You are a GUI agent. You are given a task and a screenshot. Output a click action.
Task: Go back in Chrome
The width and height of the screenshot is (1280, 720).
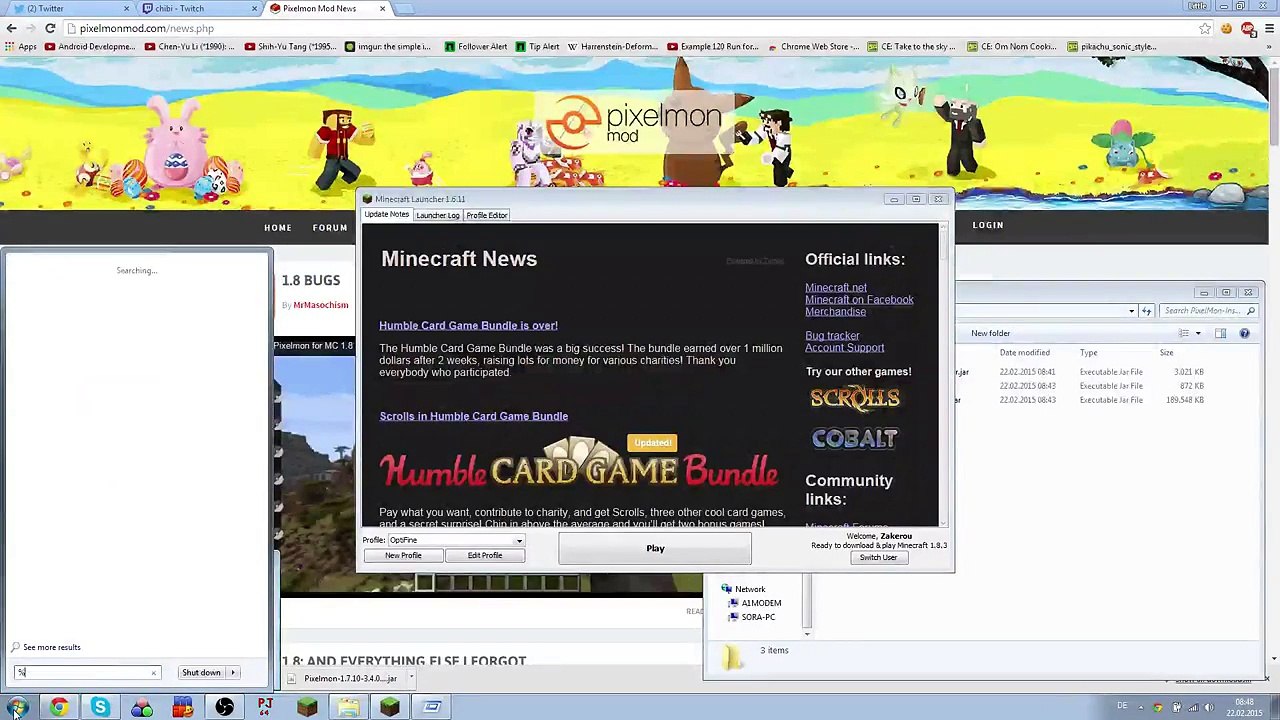coord(11,28)
